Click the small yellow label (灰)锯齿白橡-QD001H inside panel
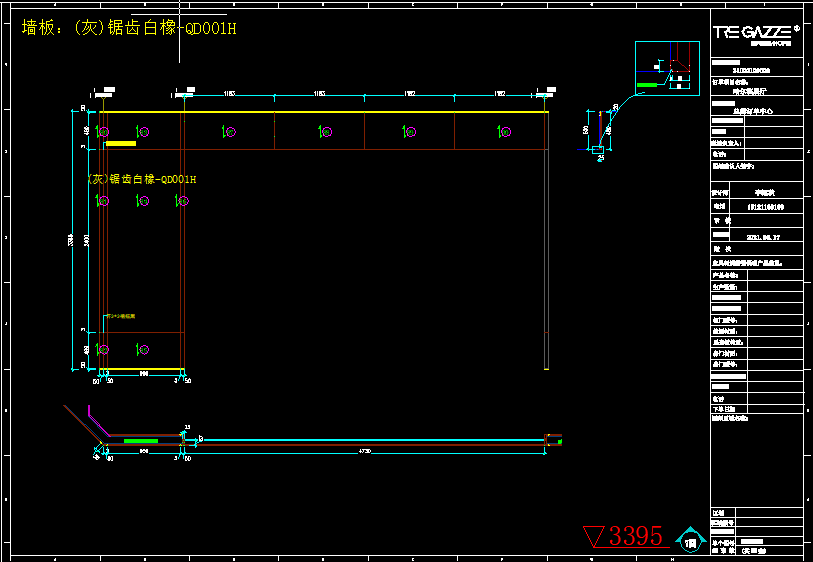 [143, 179]
